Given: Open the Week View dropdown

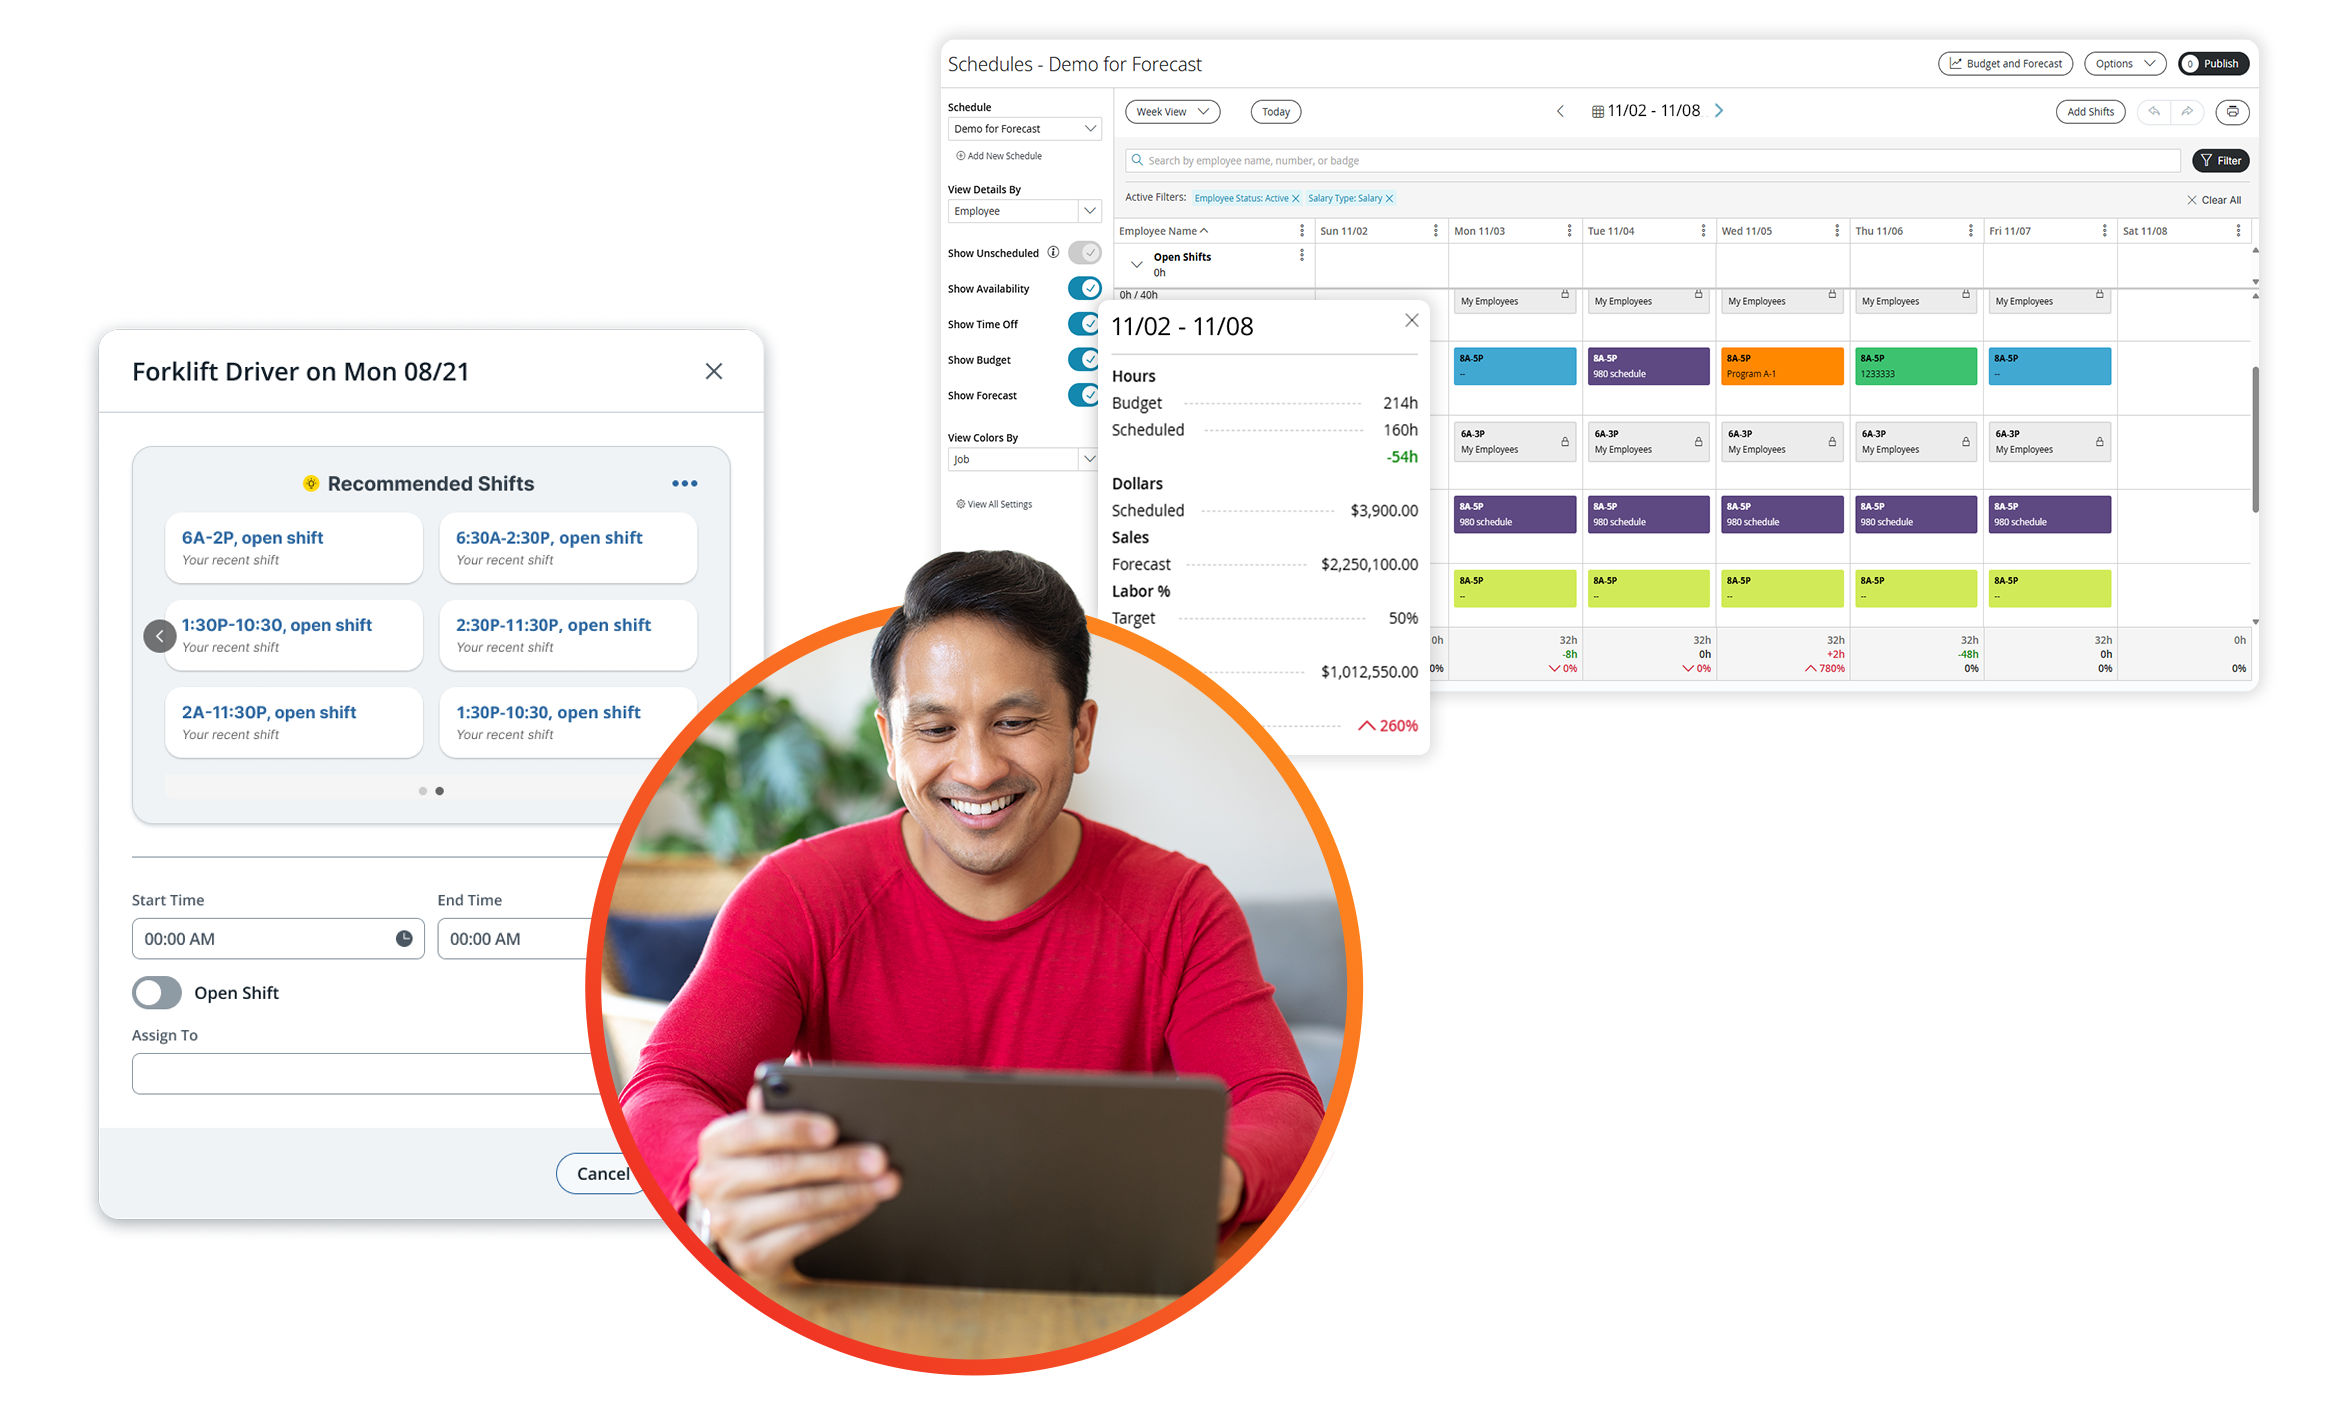Looking at the screenshot, I should 1172,112.
